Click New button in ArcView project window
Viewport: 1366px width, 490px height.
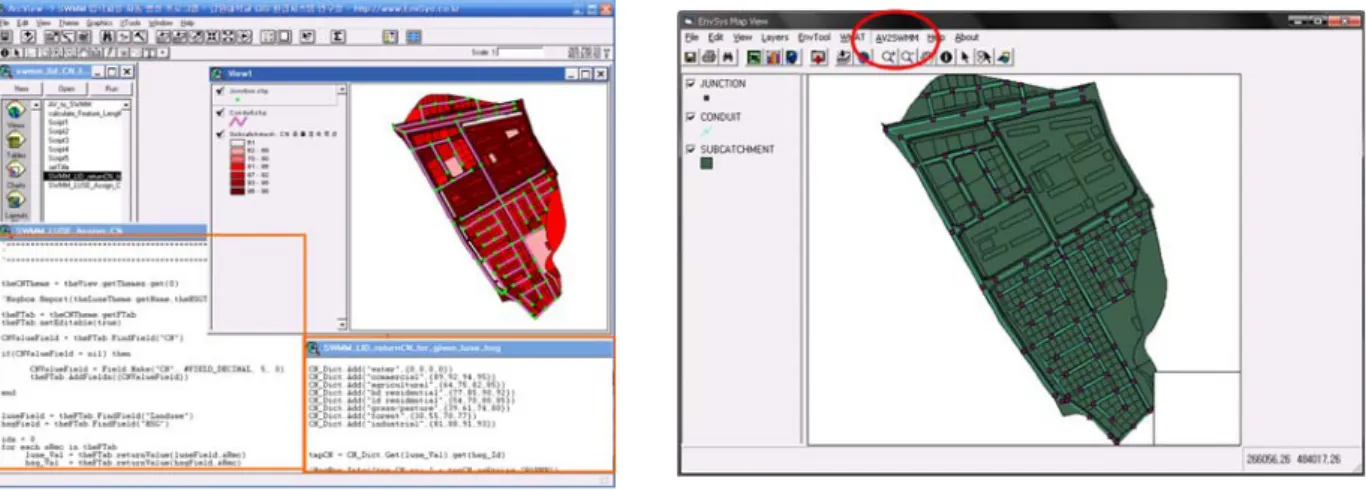[21, 88]
